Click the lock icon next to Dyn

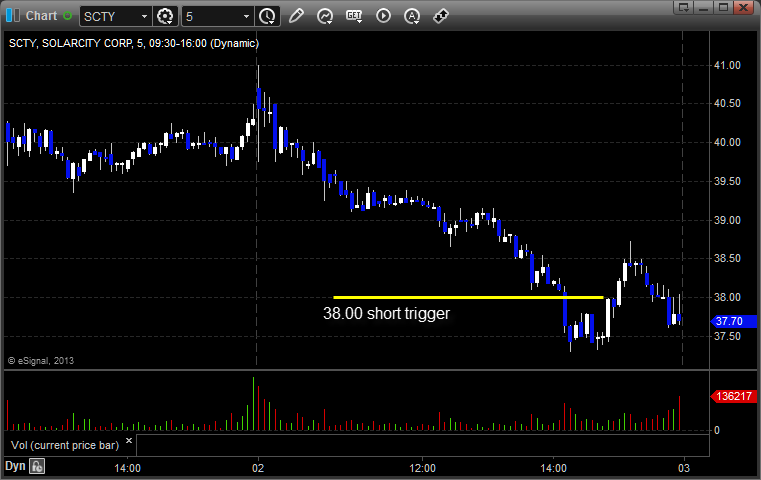pos(37,466)
